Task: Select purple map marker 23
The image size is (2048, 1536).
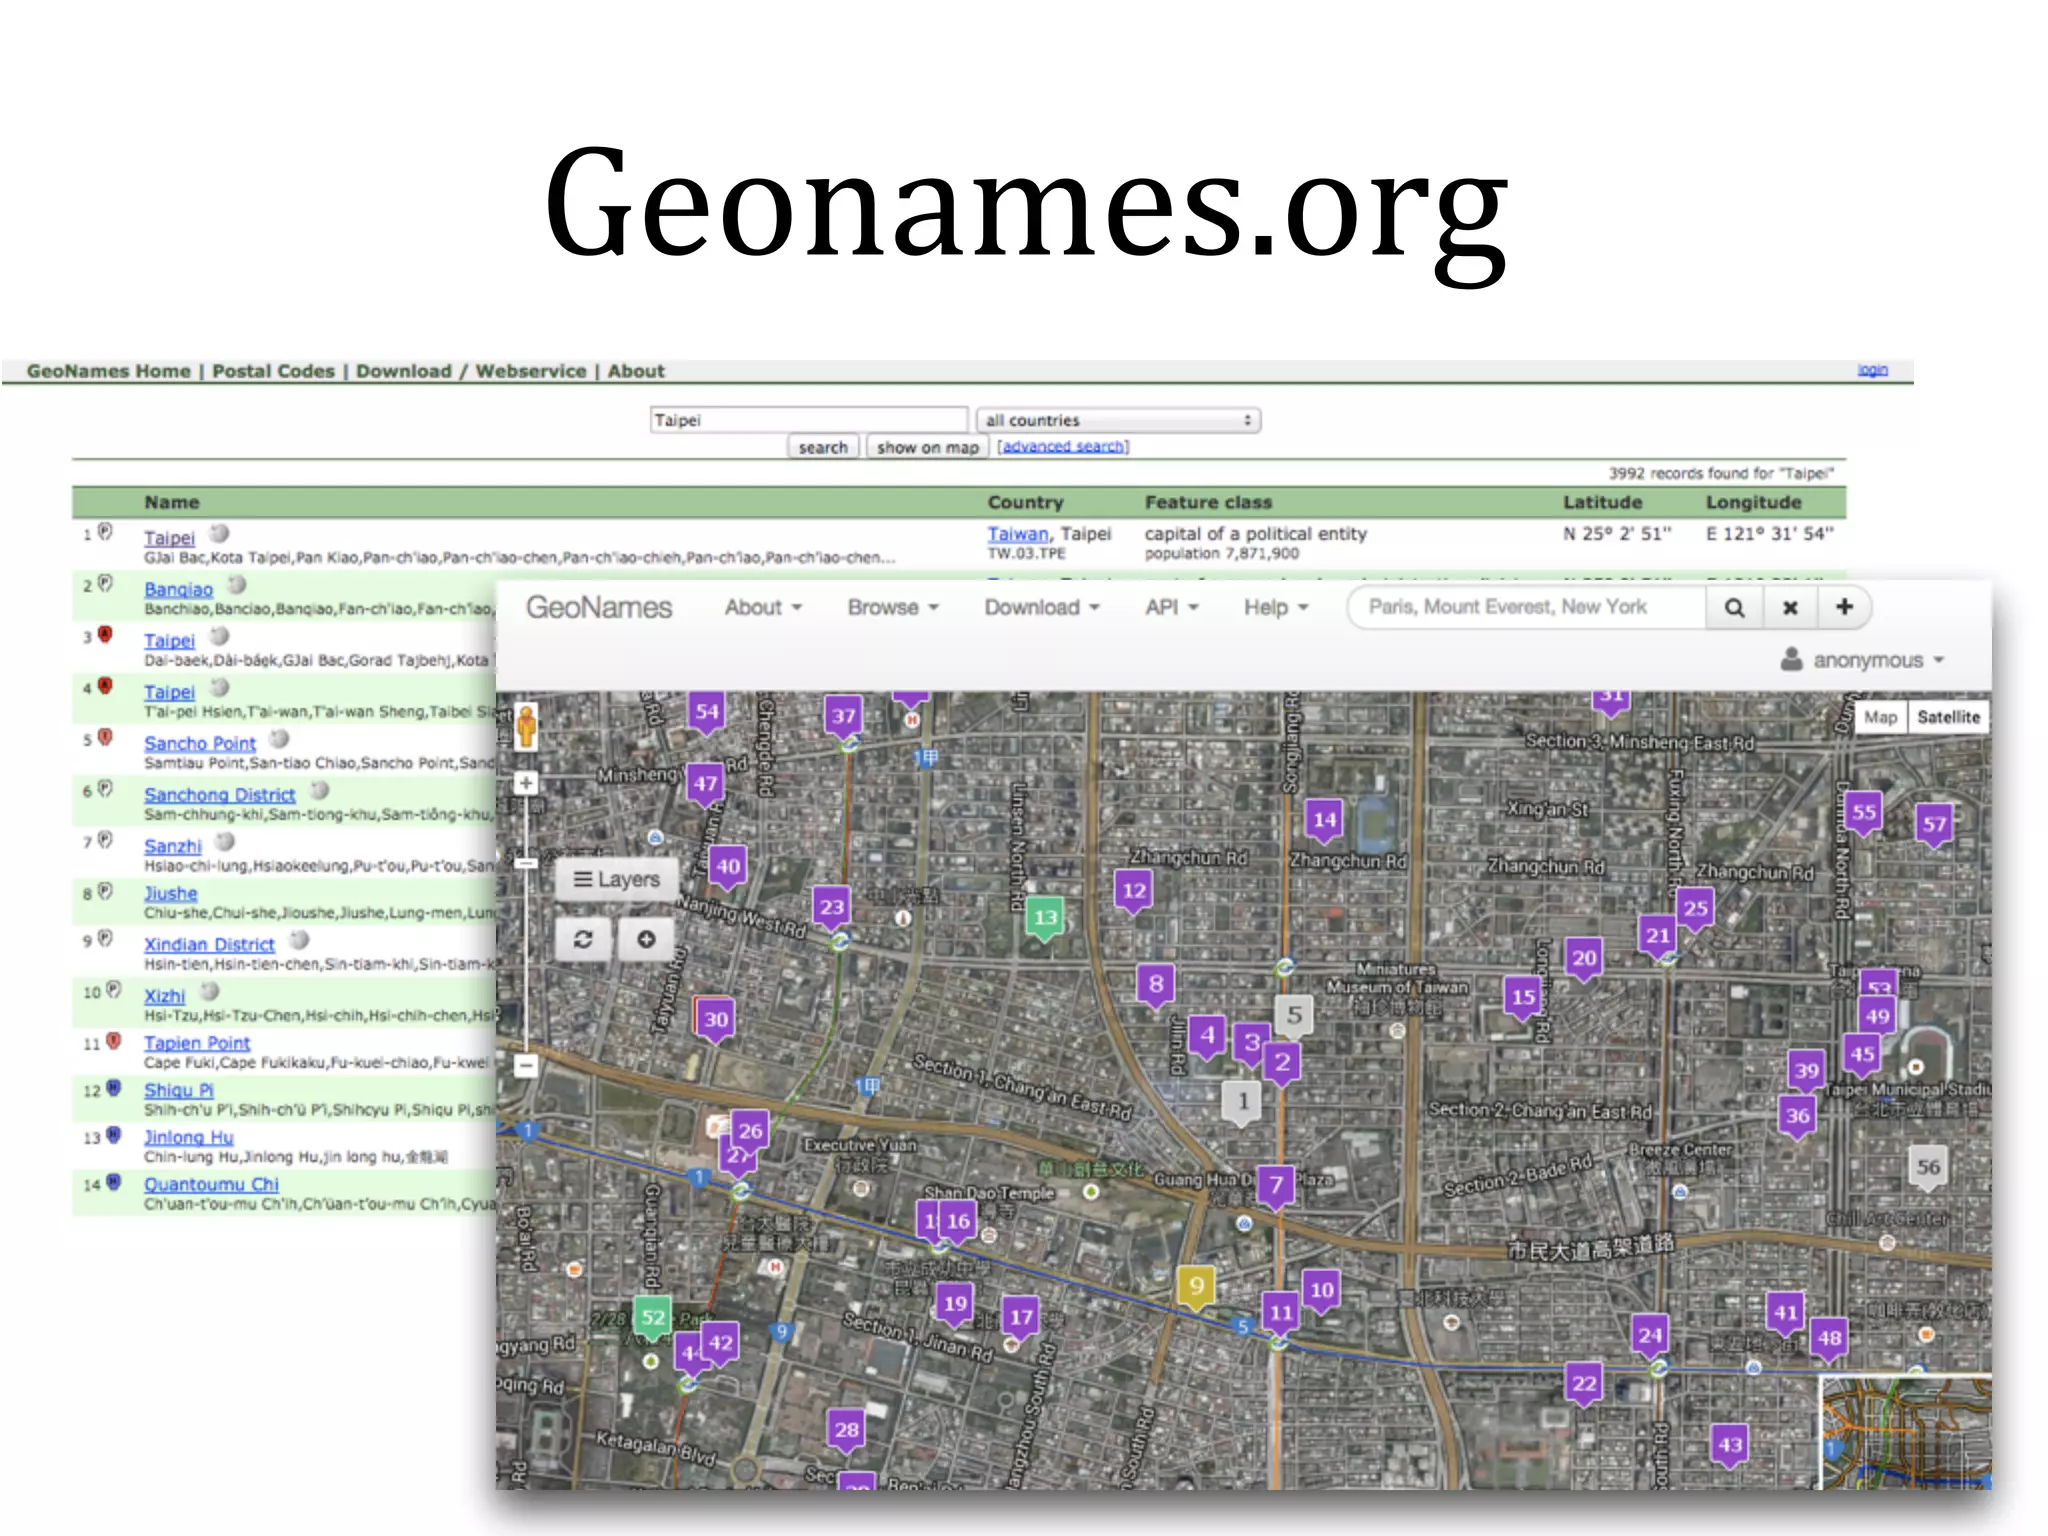Action: [x=832, y=908]
